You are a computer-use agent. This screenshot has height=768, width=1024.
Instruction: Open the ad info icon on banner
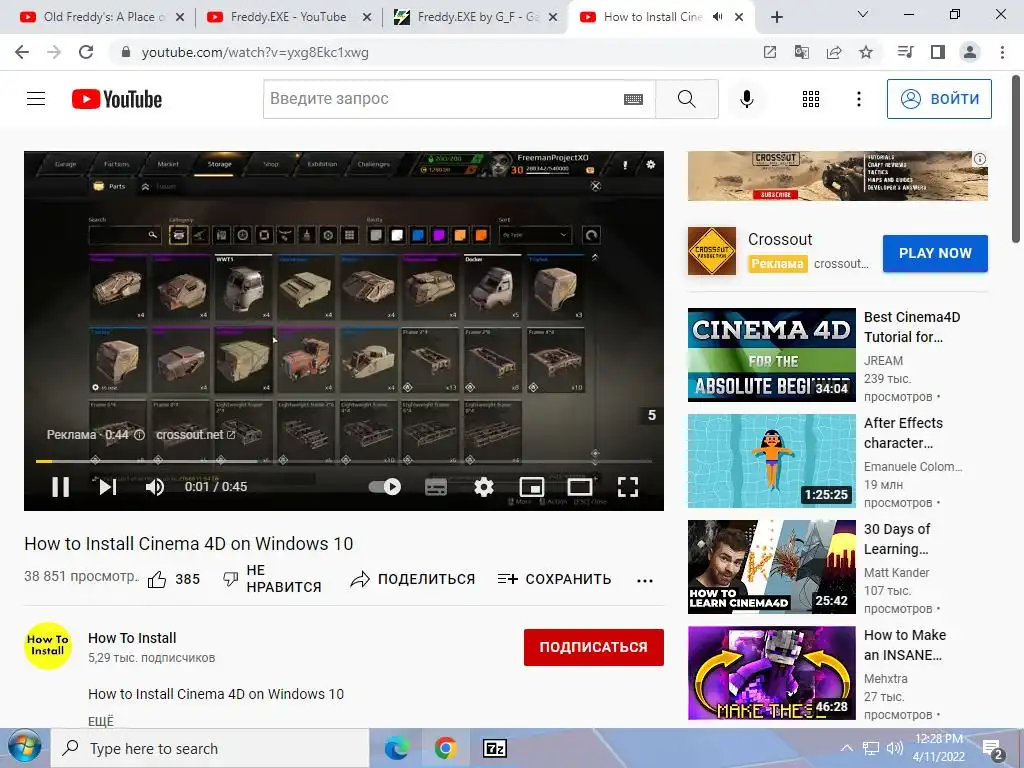[x=980, y=159]
